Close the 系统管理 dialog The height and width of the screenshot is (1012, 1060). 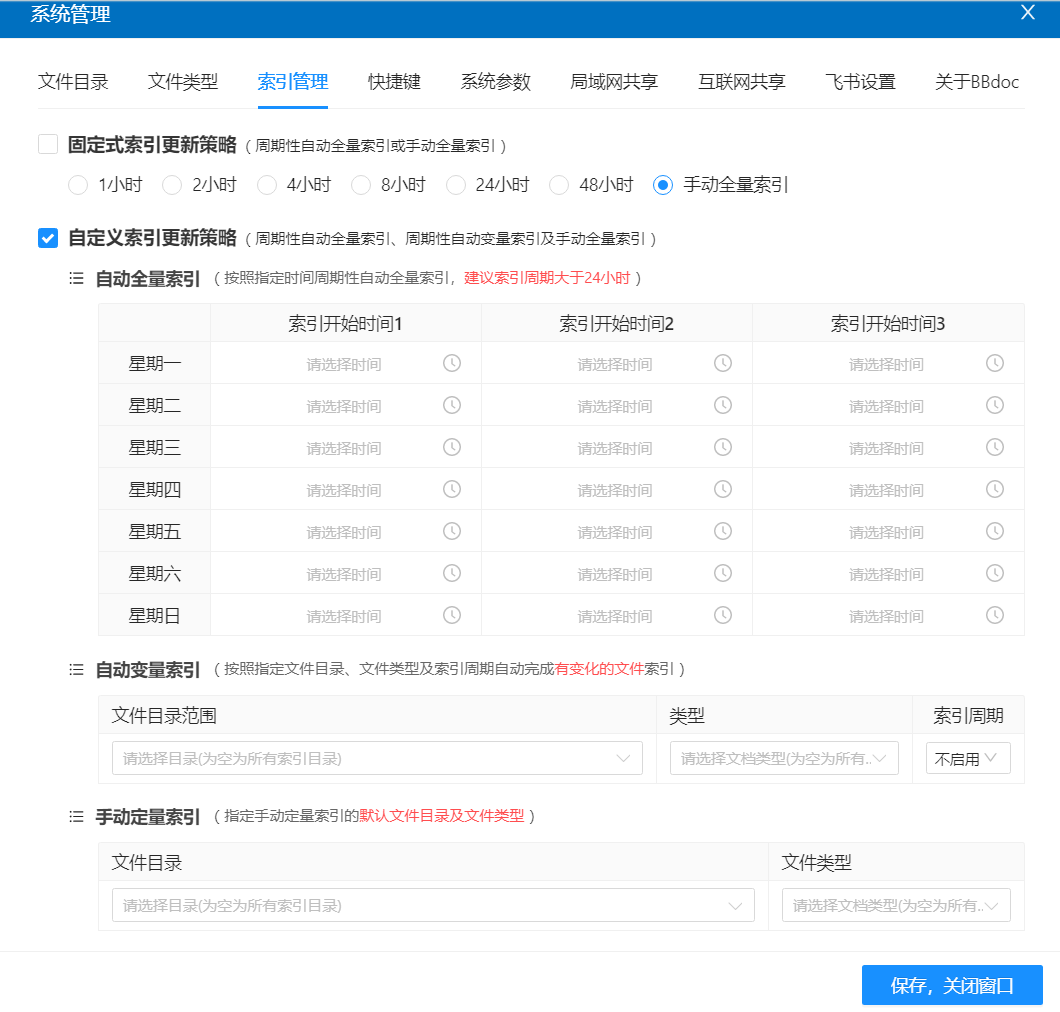coord(1028,13)
